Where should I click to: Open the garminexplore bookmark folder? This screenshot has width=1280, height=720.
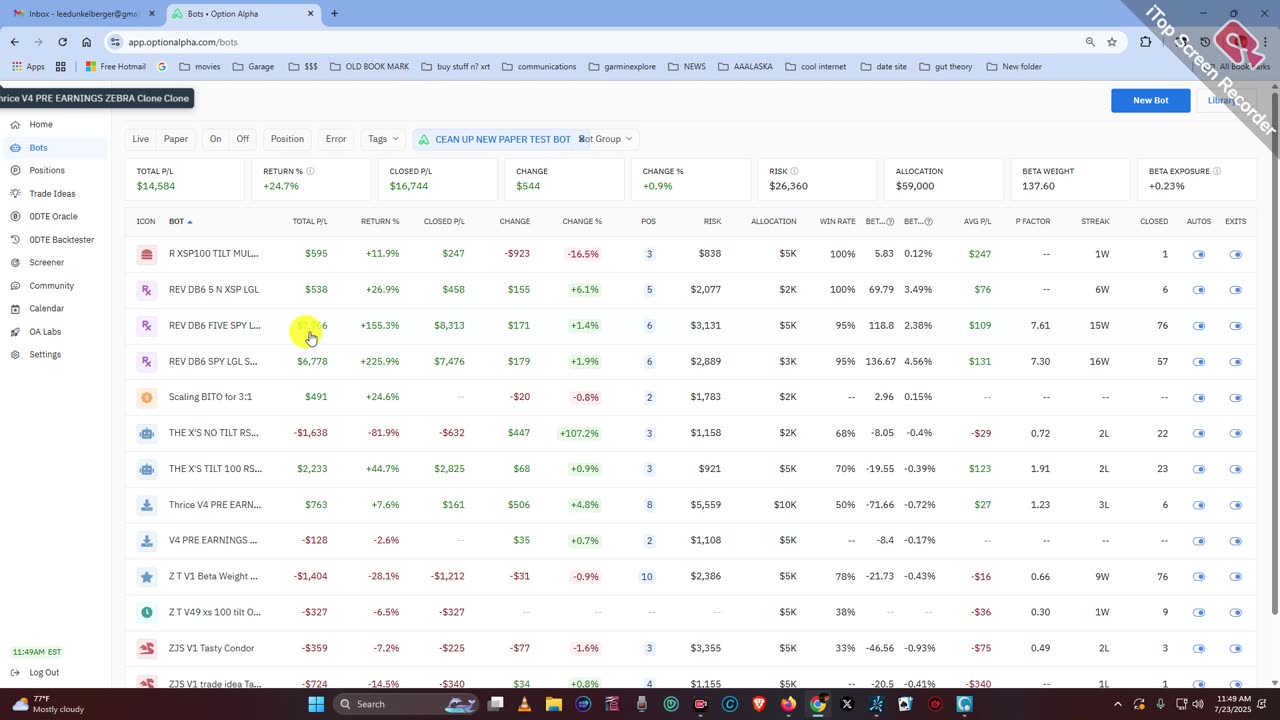pyautogui.click(x=621, y=67)
